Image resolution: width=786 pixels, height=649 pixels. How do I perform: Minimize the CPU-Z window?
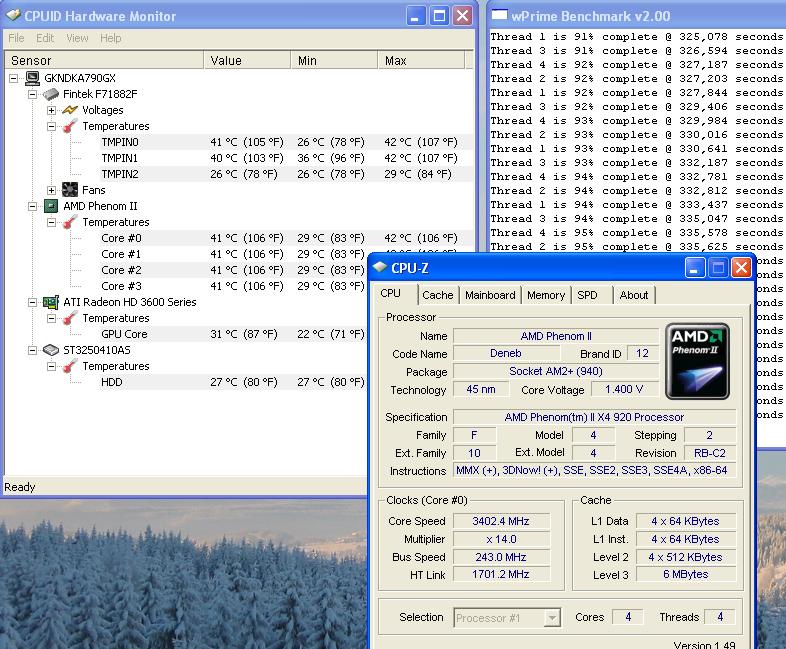tap(695, 268)
